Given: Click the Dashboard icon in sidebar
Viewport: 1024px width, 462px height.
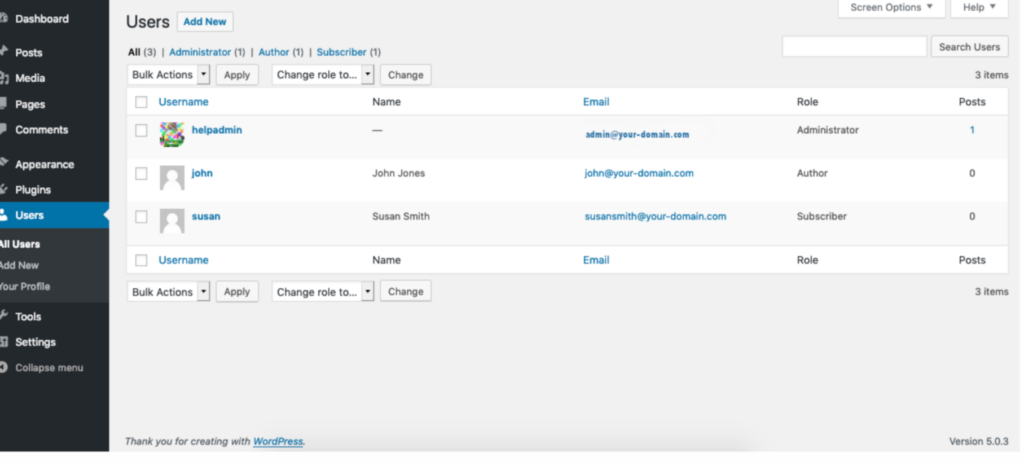Looking at the screenshot, I should [4, 19].
